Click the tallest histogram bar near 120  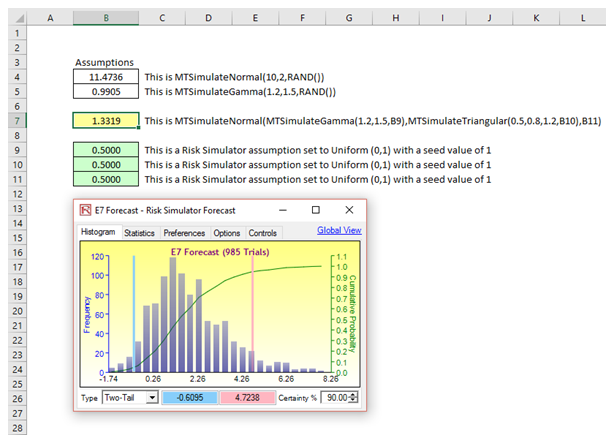[x=173, y=315]
